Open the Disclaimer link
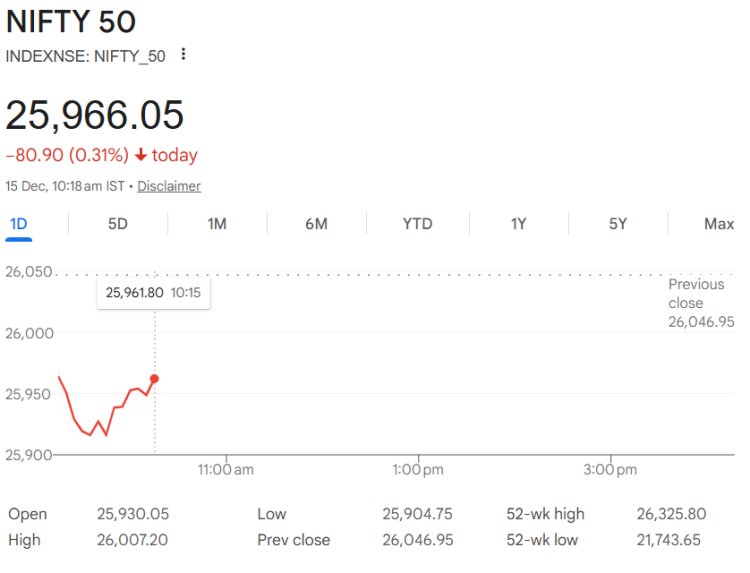This screenshot has width=750, height=573. coord(169,186)
